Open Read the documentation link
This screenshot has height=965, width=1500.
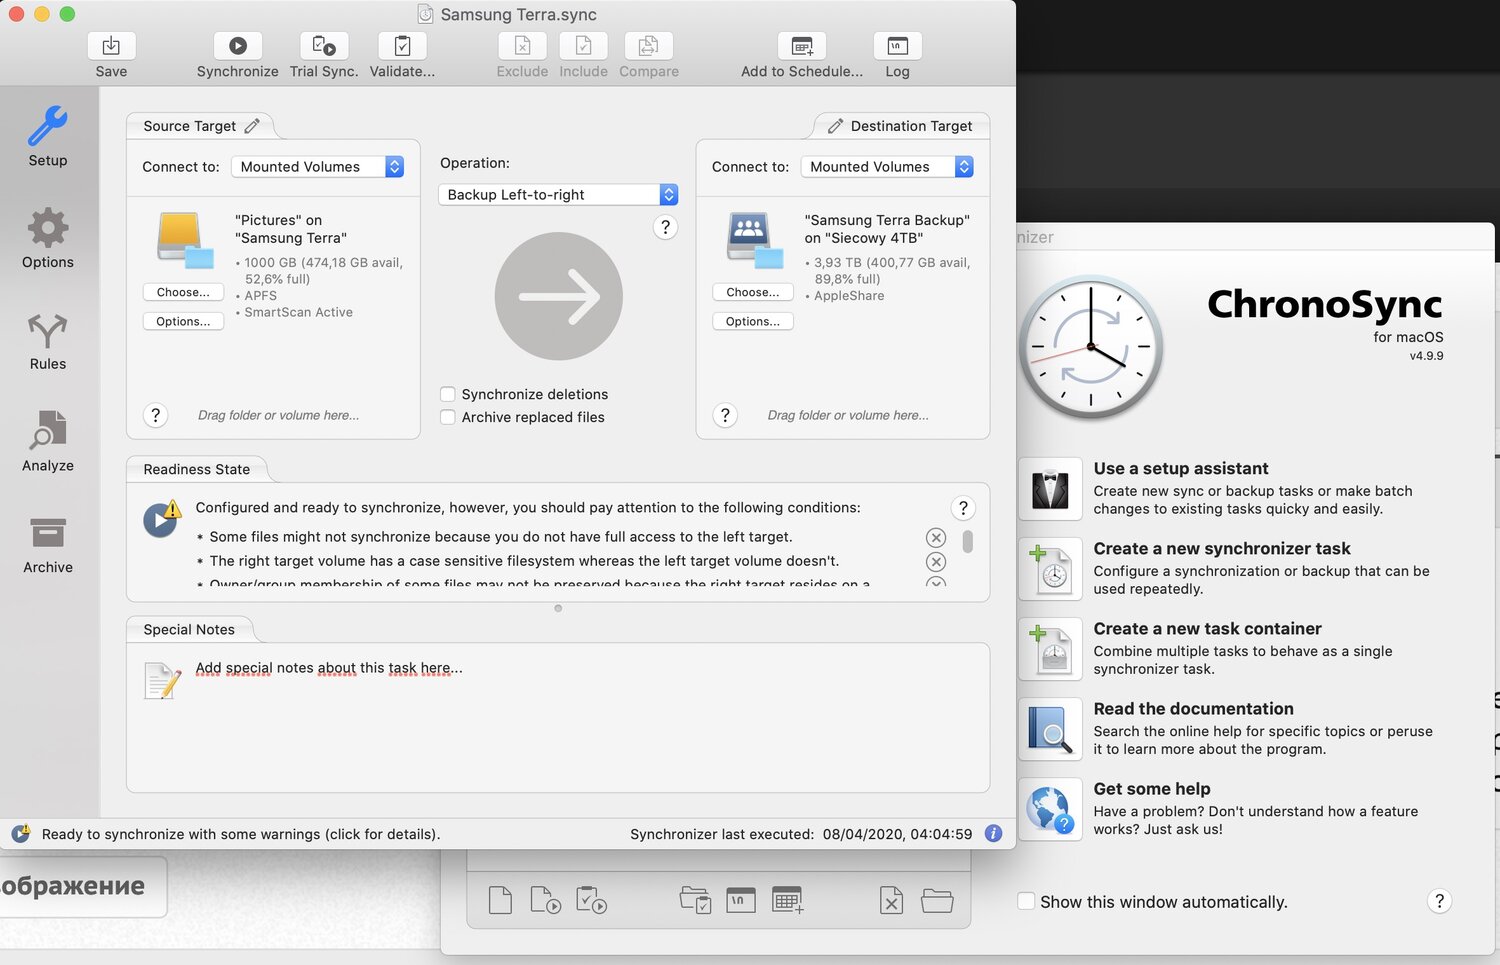[x=1194, y=708]
